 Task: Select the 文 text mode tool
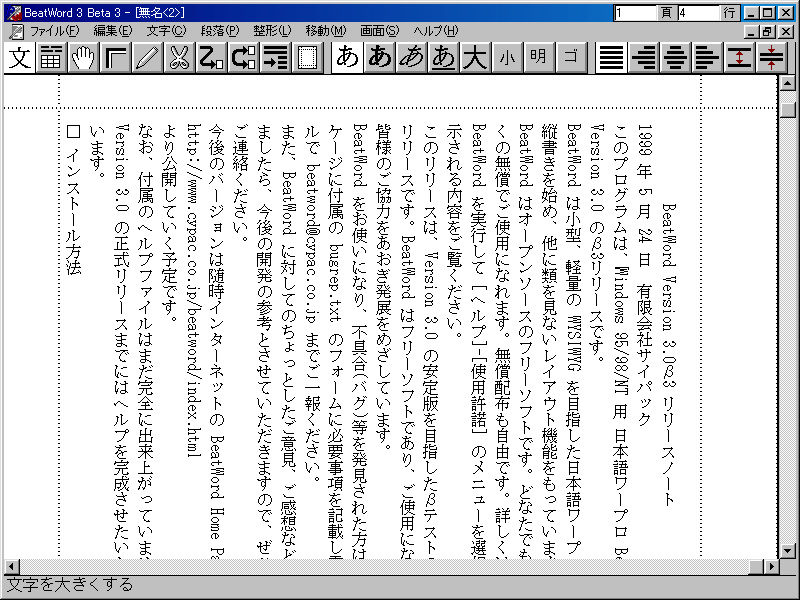coord(19,57)
